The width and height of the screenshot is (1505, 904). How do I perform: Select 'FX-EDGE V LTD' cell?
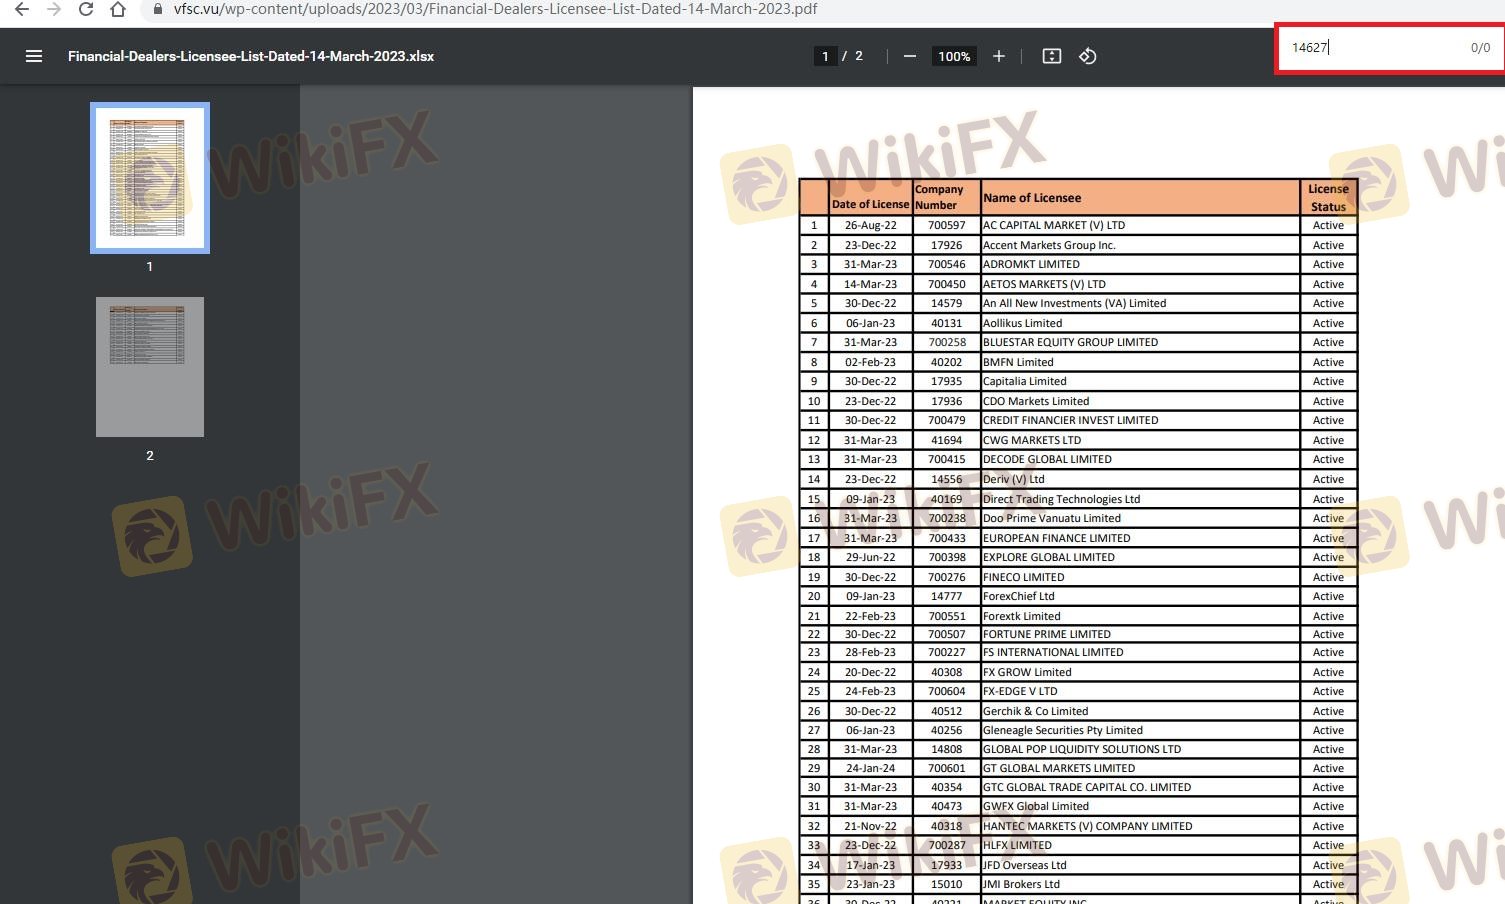click(x=1140, y=691)
